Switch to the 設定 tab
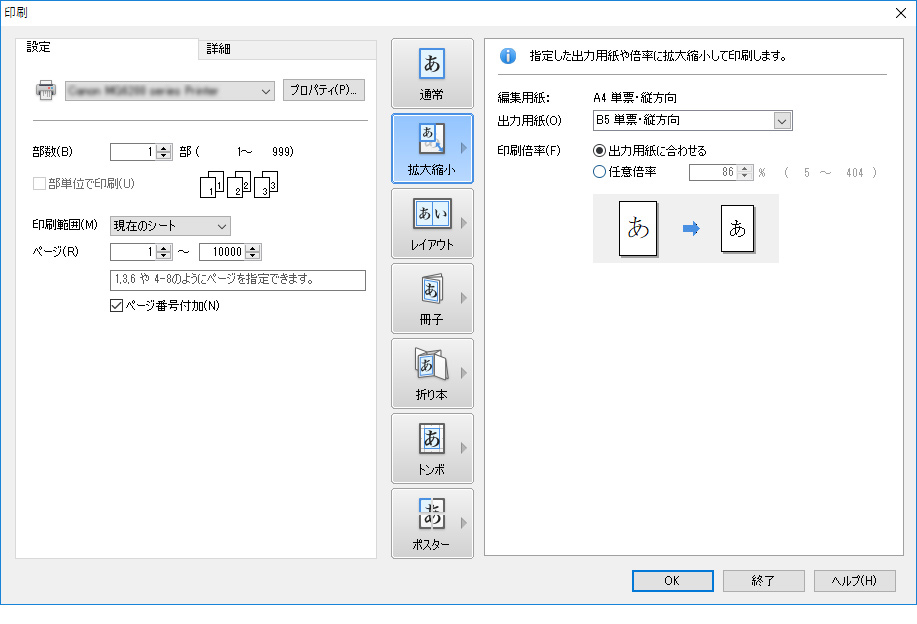The image size is (917, 624). click(x=40, y=47)
